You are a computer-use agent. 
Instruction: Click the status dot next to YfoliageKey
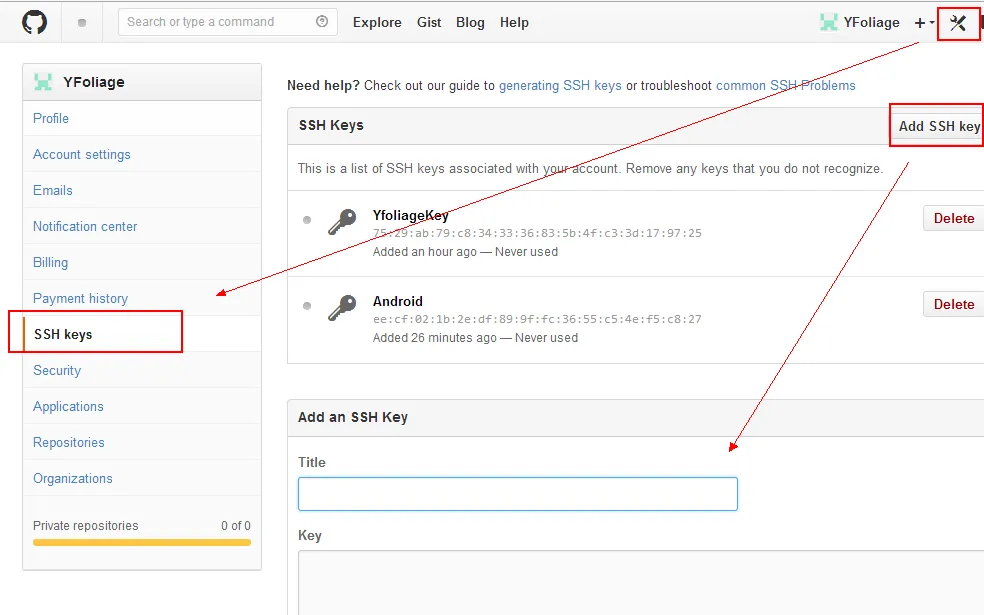(x=307, y=220)
